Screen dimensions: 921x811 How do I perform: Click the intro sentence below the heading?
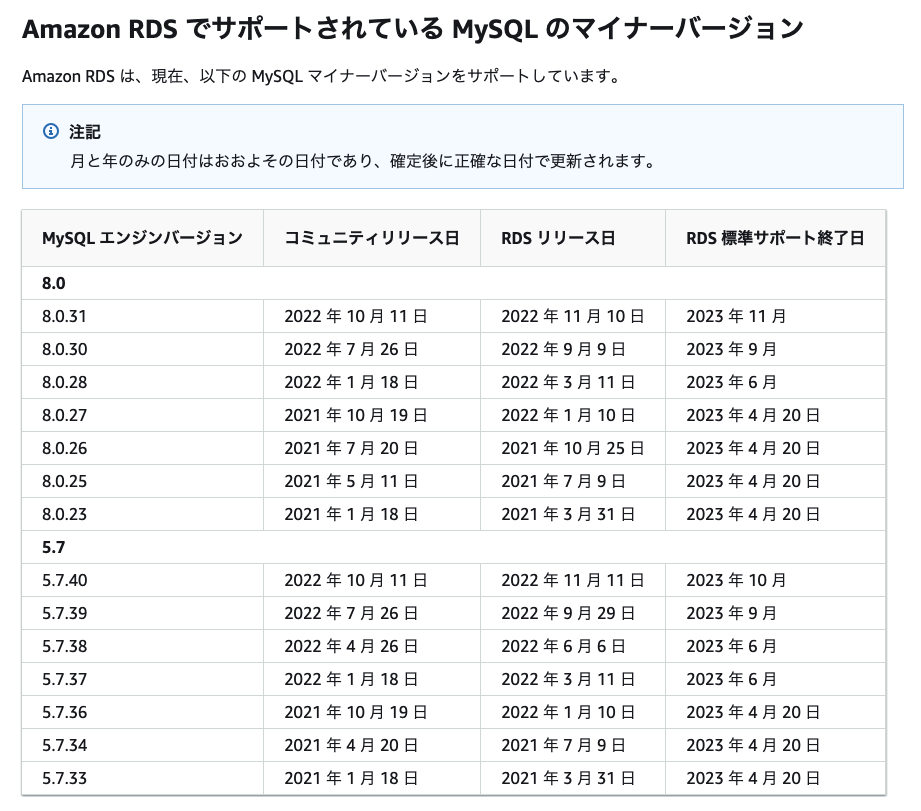[321, 76]
